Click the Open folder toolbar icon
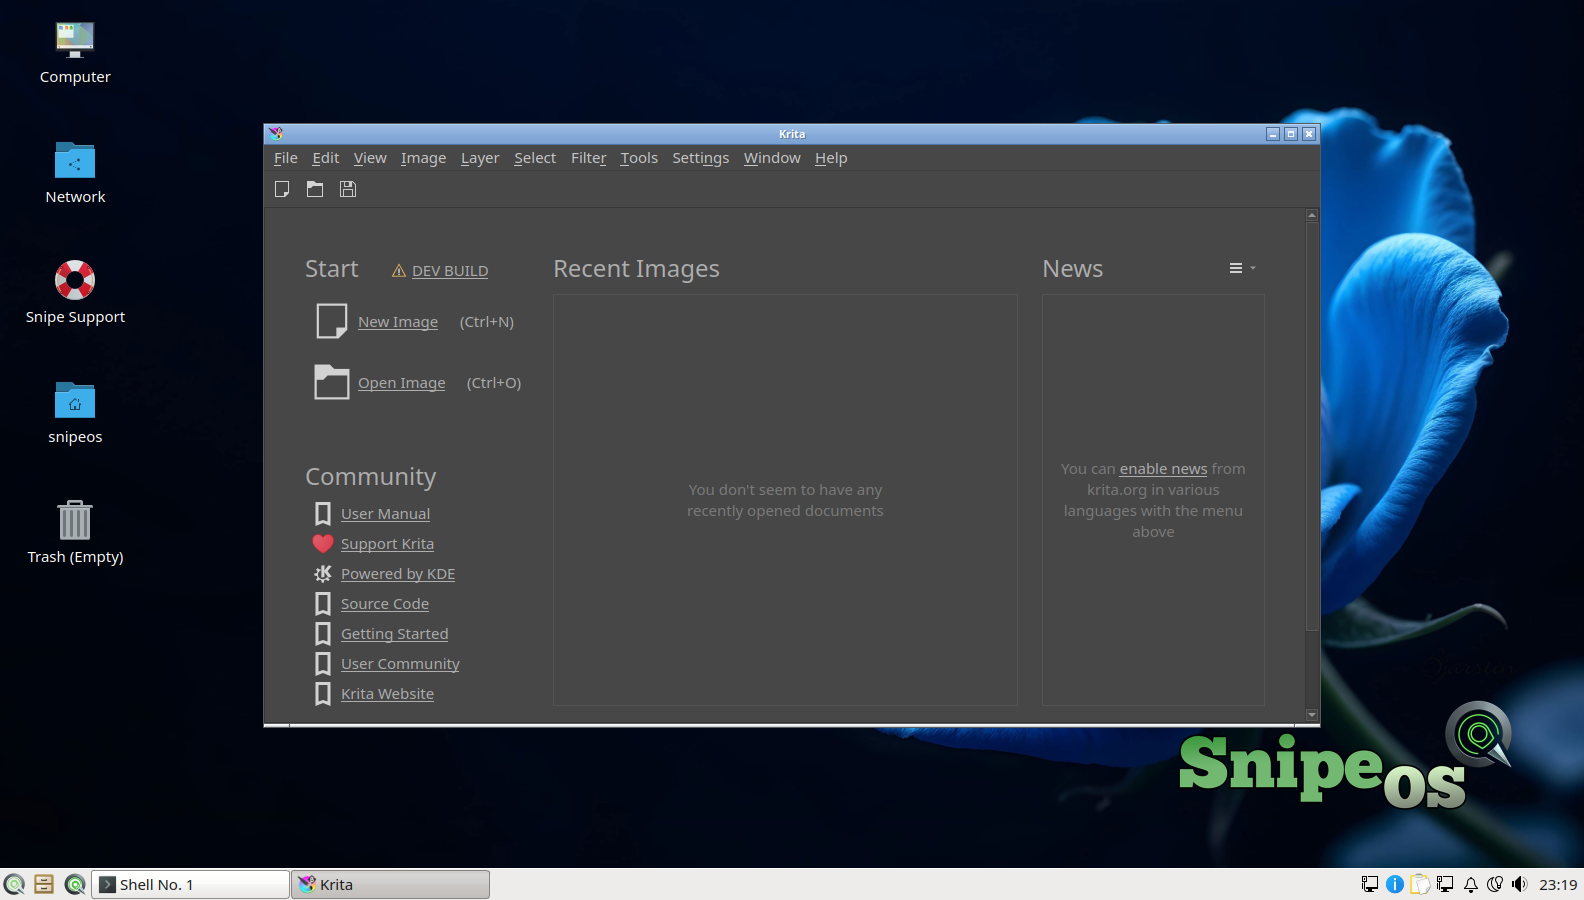The height and width of the screenshot is (900, 1584). (x=315, y=189)
